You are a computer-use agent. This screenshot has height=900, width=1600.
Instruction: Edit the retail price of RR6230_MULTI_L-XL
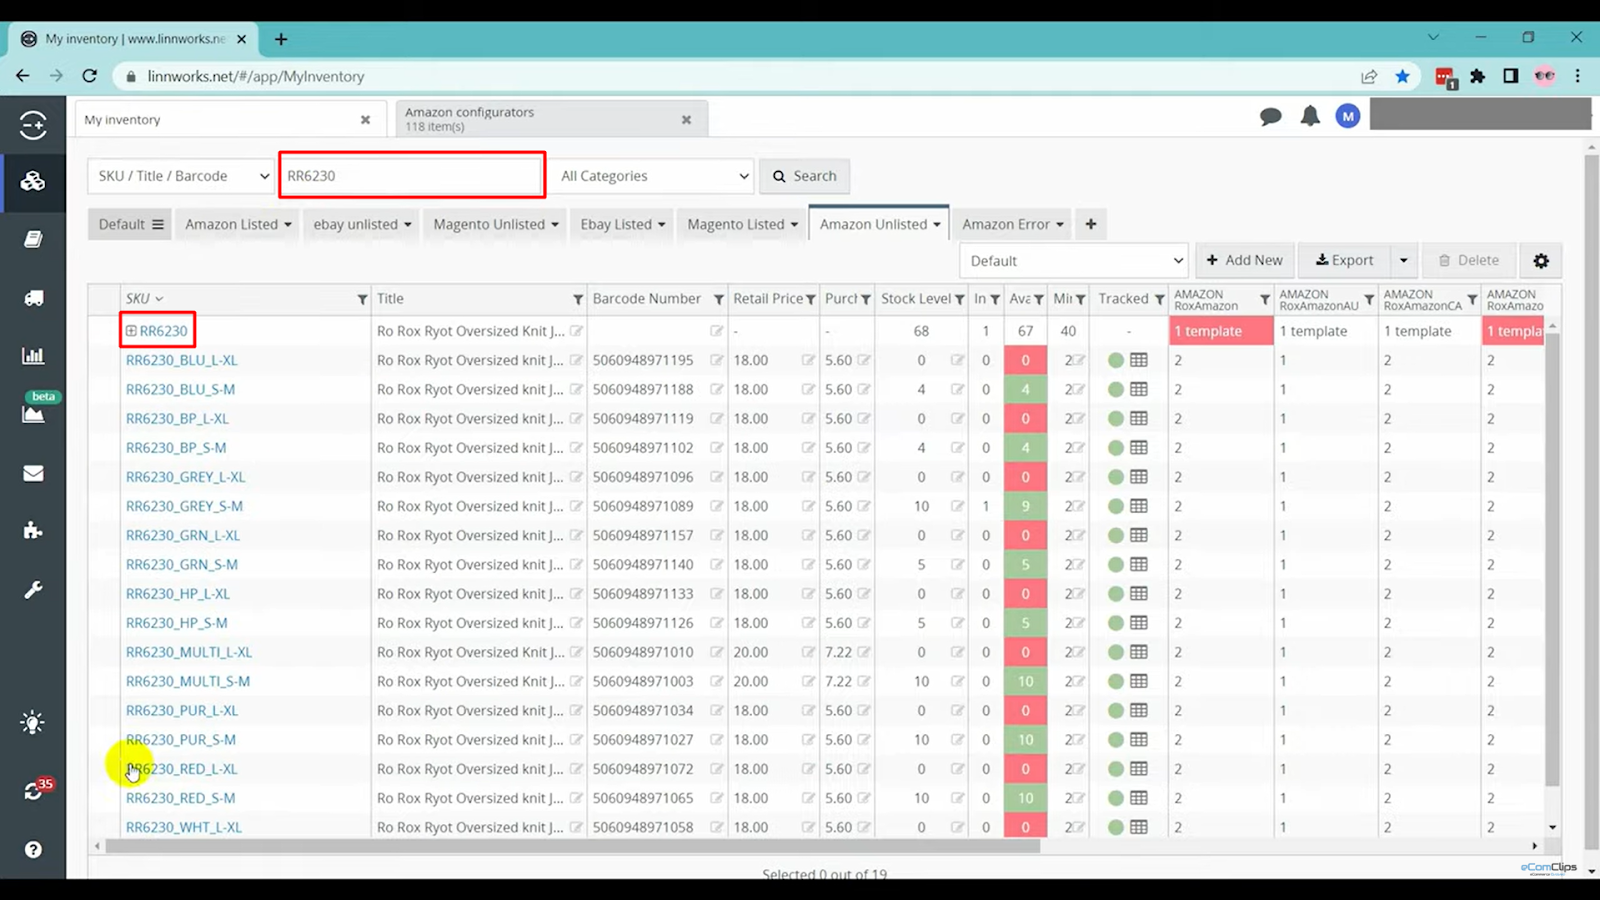808,652
